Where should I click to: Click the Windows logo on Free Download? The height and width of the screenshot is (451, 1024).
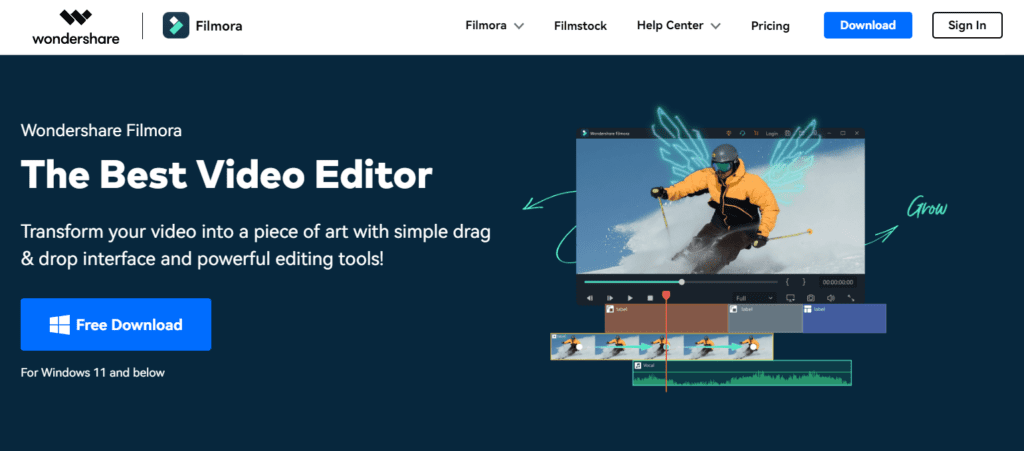tap(59, 324)
